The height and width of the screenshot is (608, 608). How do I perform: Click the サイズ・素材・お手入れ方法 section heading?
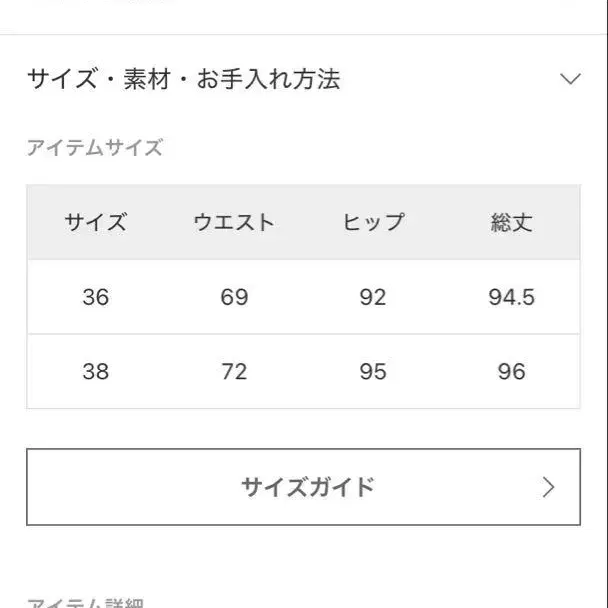coord(184,79)
